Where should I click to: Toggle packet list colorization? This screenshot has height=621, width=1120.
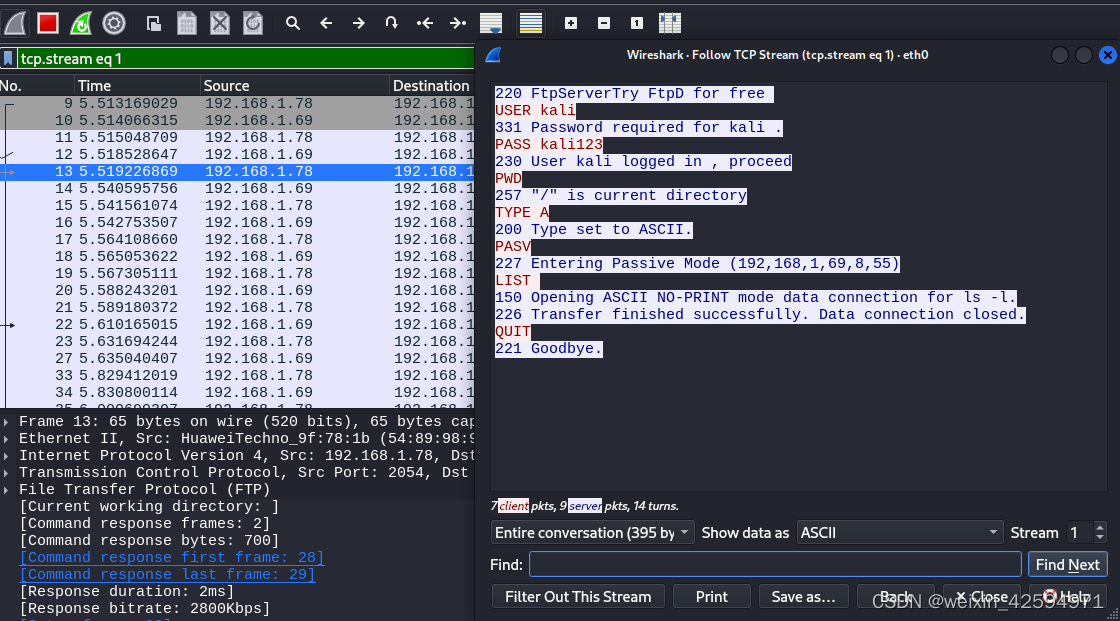click(531, 24)
